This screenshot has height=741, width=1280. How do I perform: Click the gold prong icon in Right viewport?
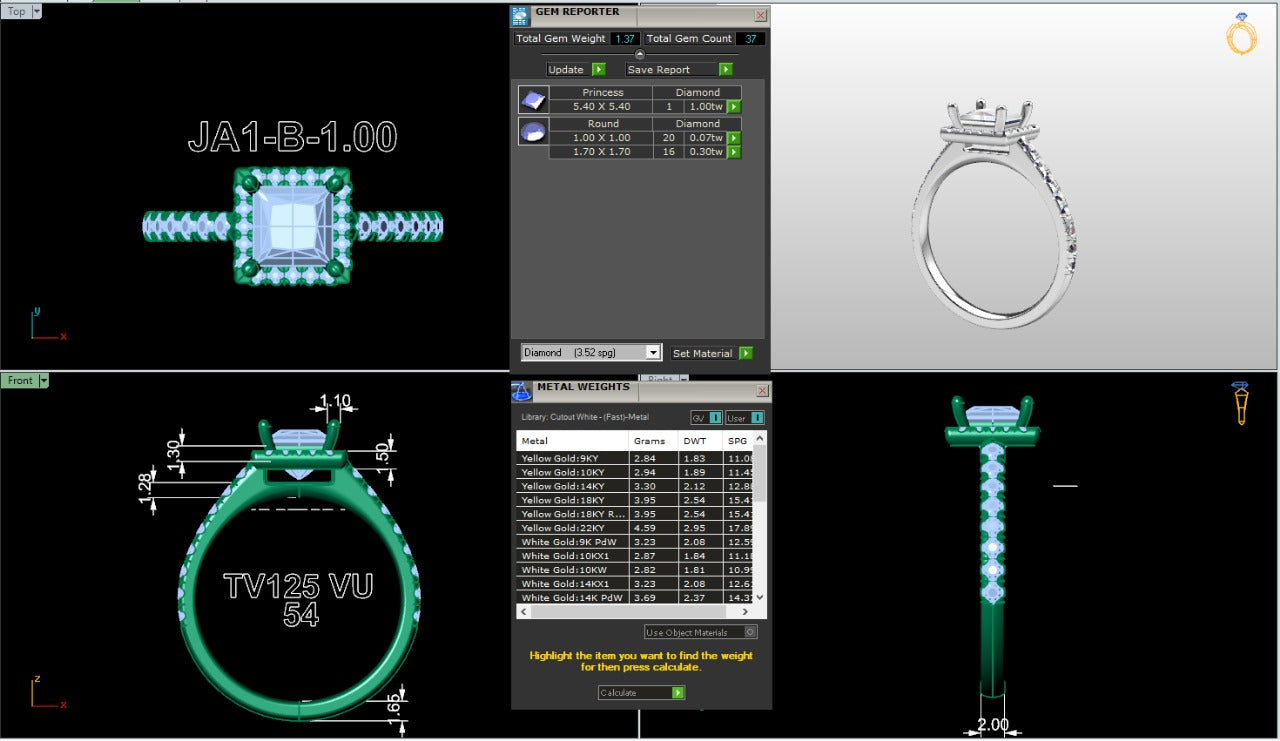click(1240, 403)
